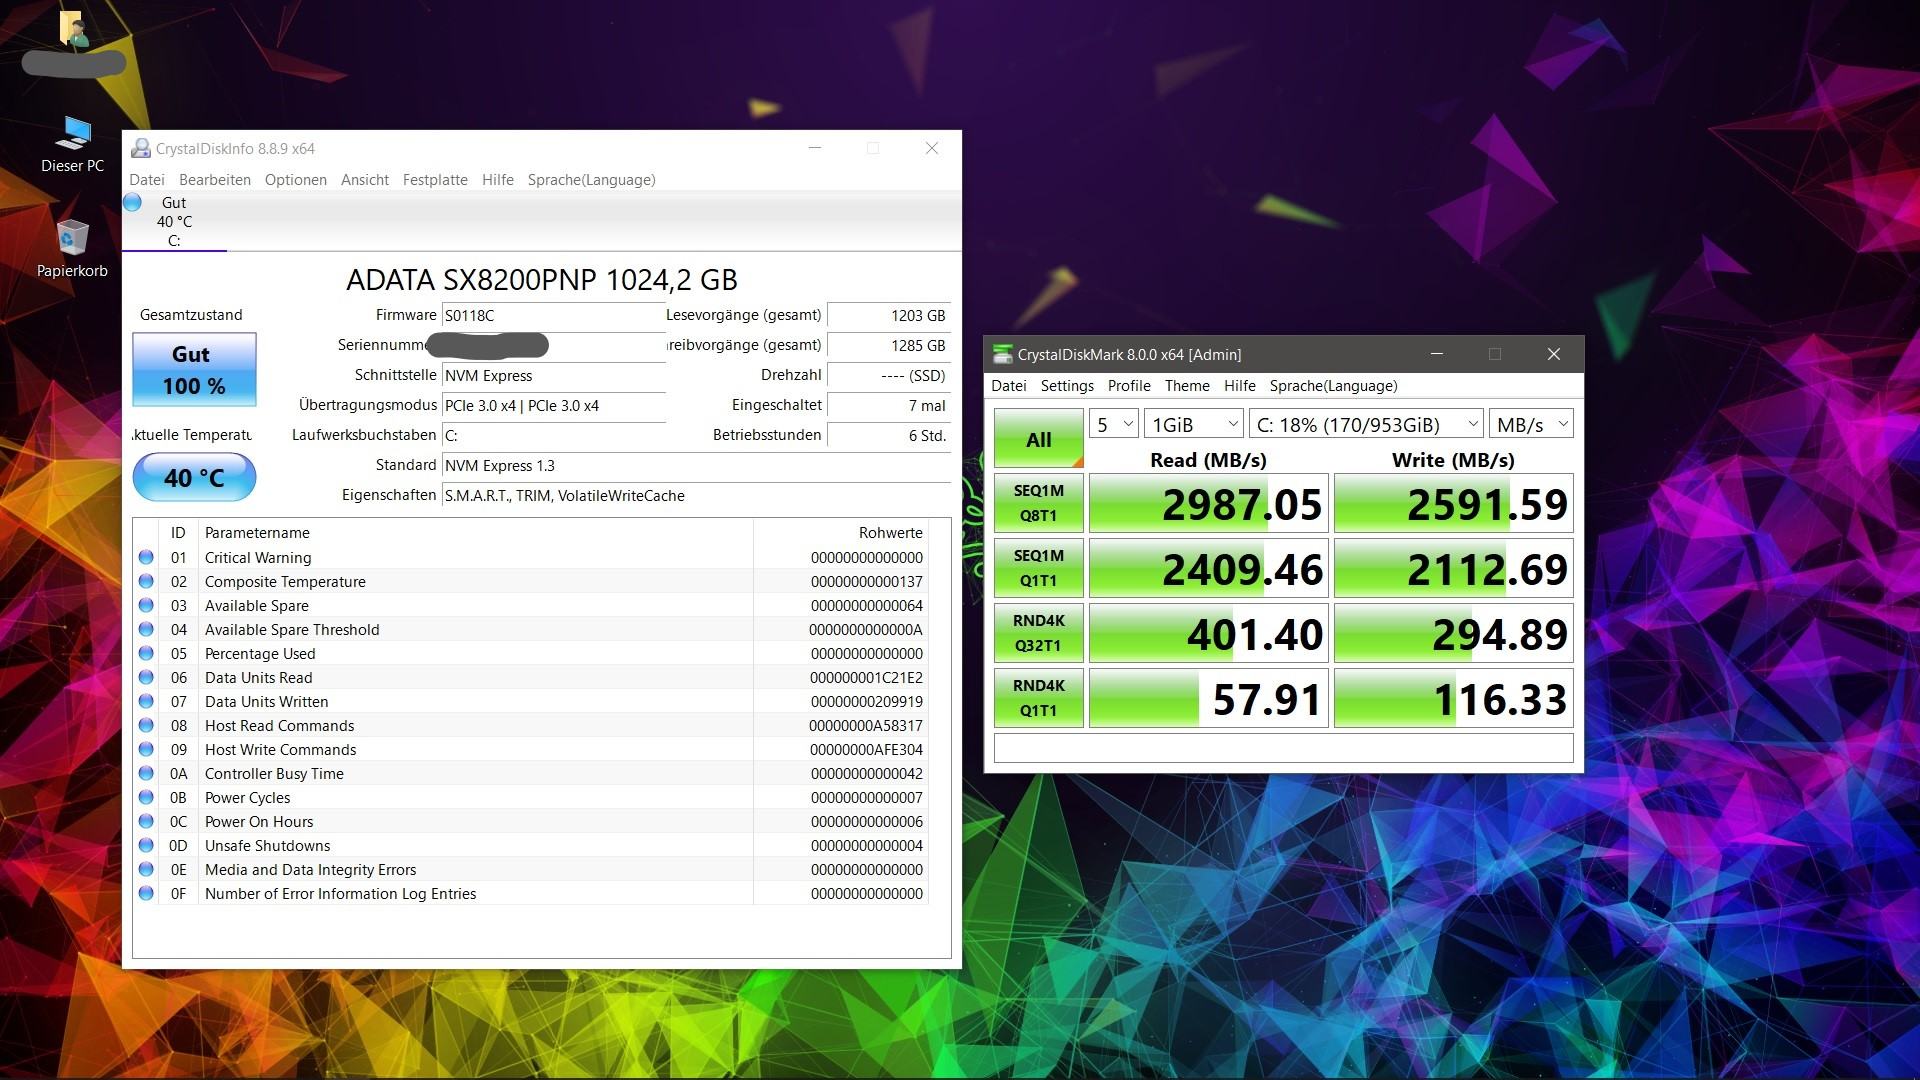Open Festplatte menu in CrystalDiskInfo
1920x1080 pixels.
(435, 180)
